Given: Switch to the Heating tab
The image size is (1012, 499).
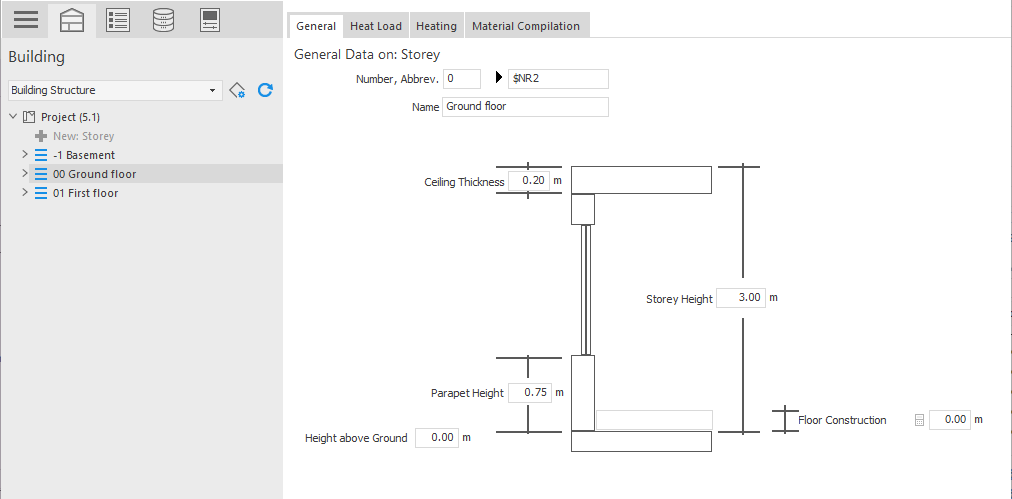Looking at the screenshot, I should (436, 26).
